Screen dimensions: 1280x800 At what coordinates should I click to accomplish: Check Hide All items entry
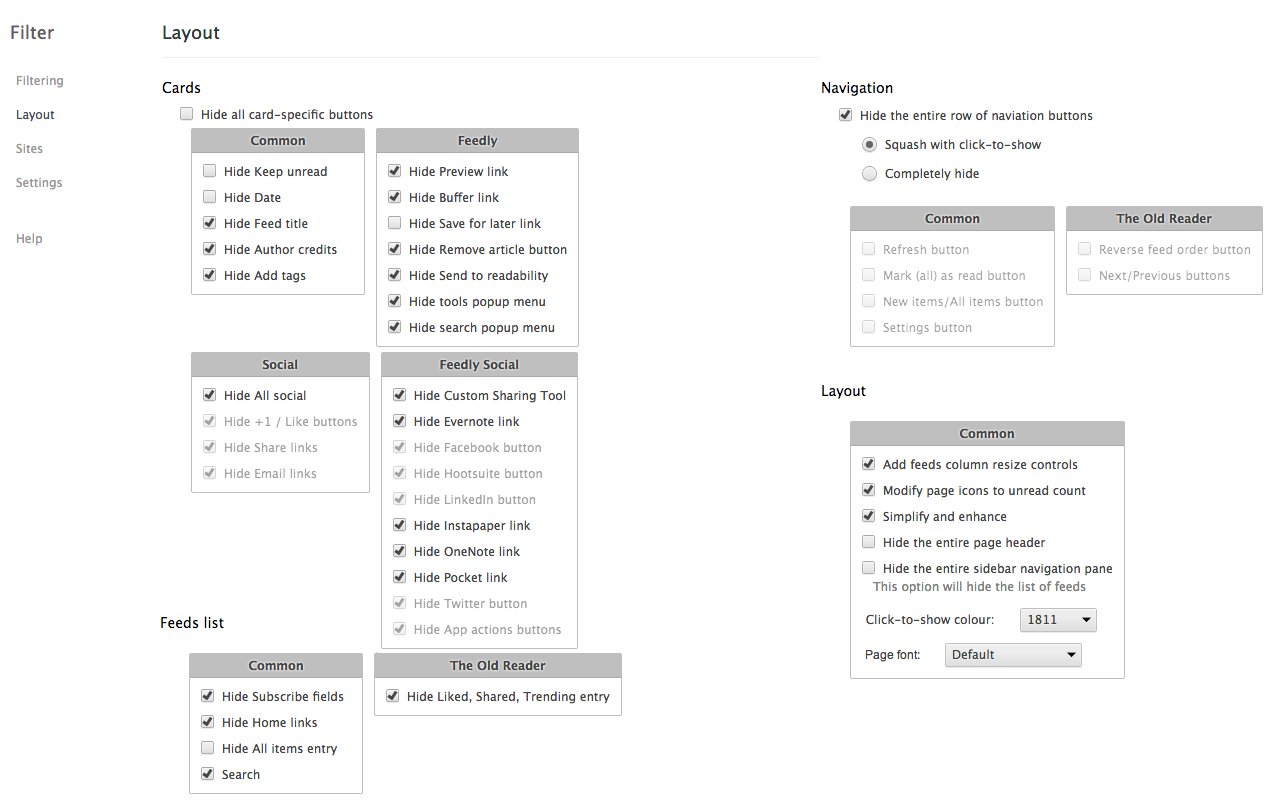click(x=208, y=748)
